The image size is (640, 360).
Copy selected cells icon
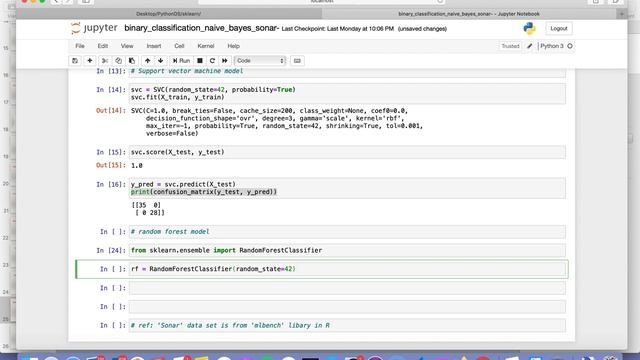click(118, 61)
